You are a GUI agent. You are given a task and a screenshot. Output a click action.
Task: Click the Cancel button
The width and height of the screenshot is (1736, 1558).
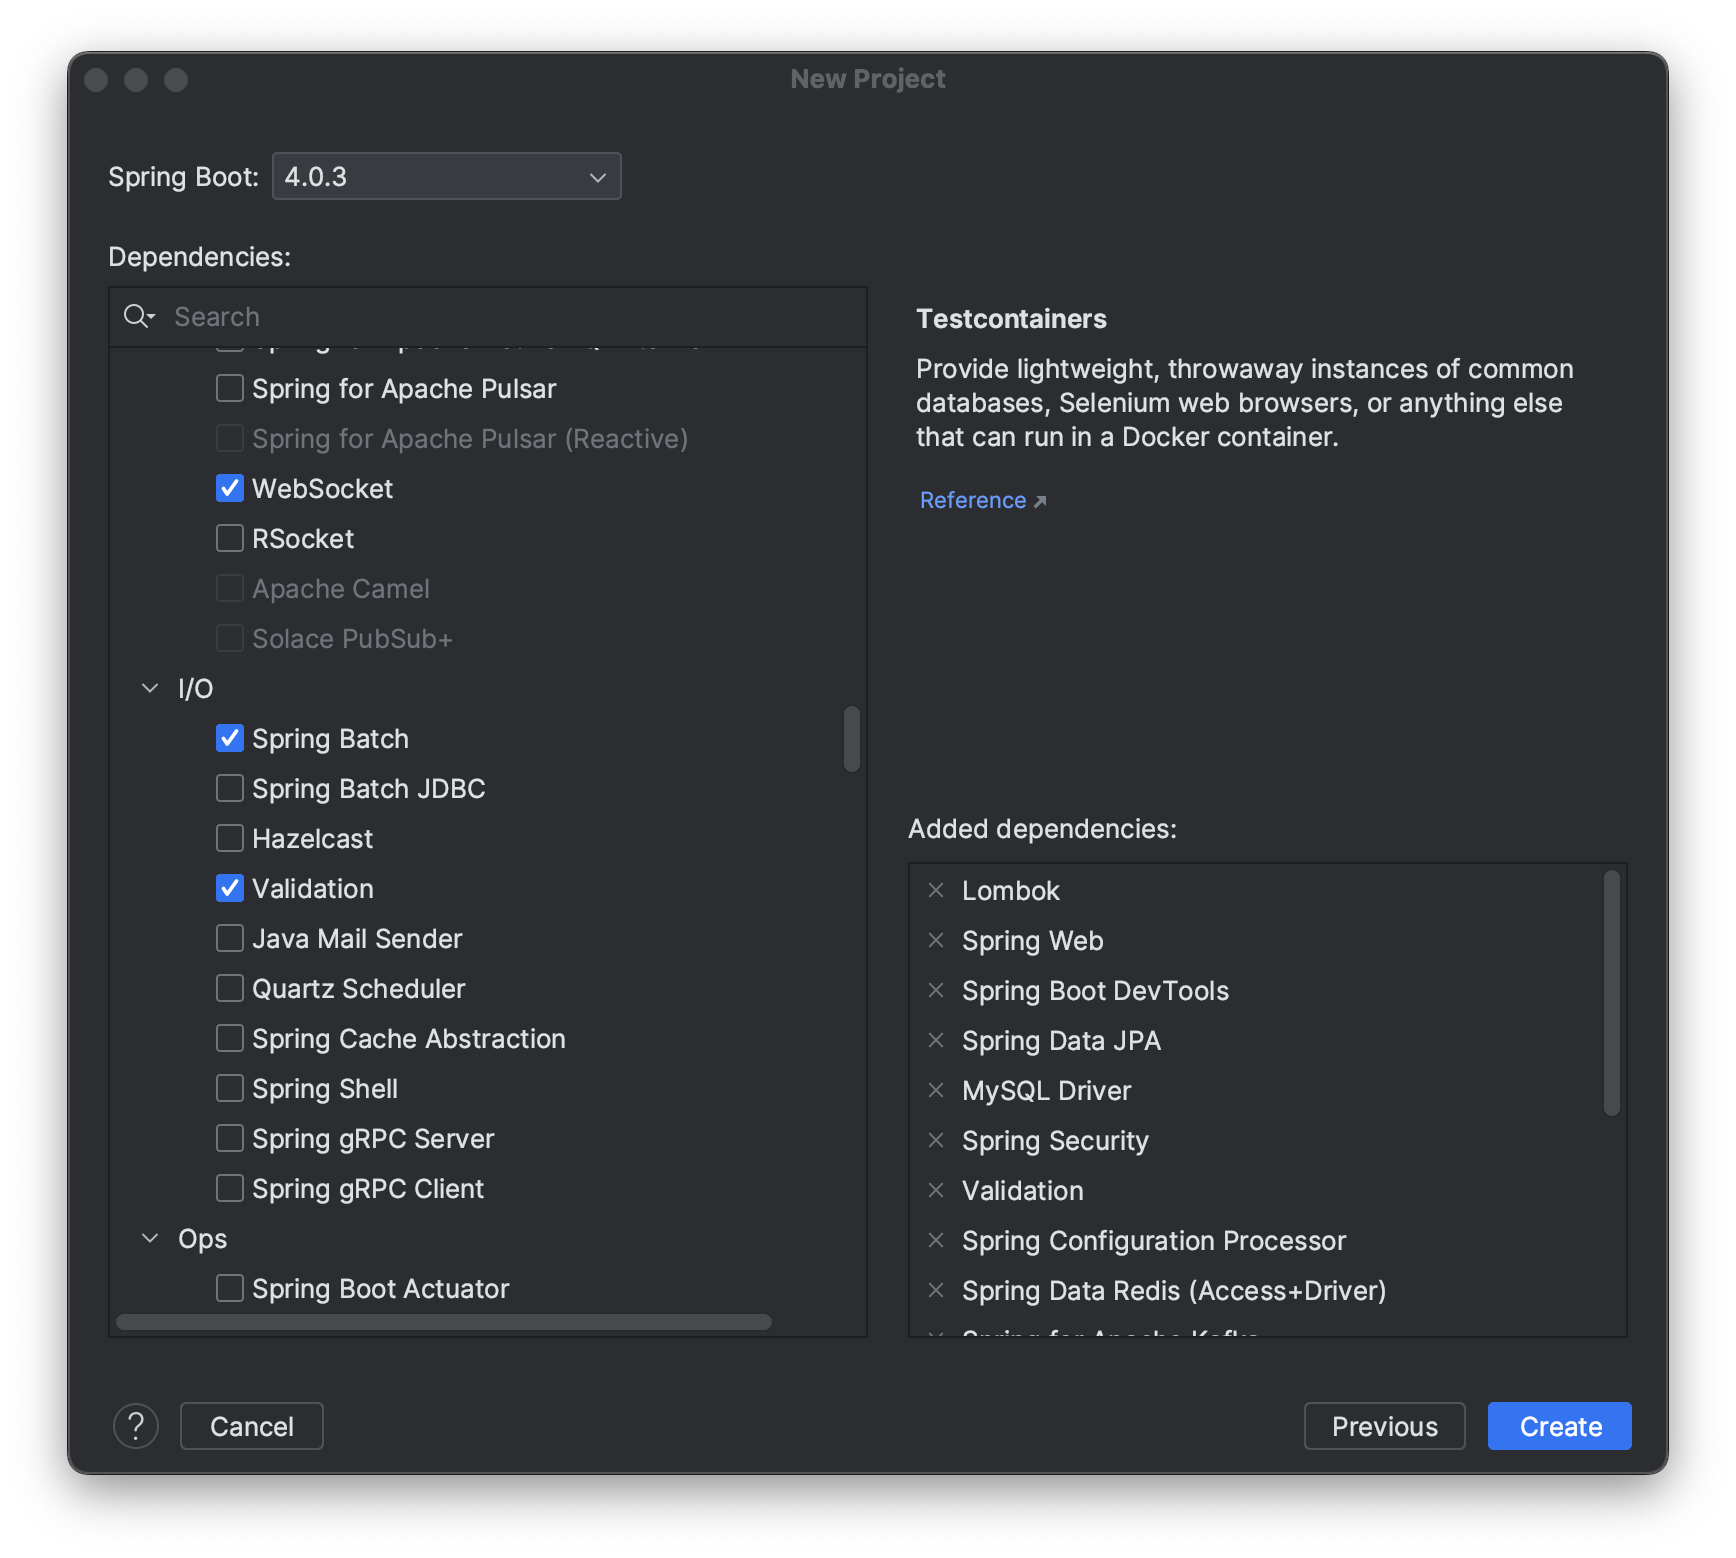(252, 1426)
